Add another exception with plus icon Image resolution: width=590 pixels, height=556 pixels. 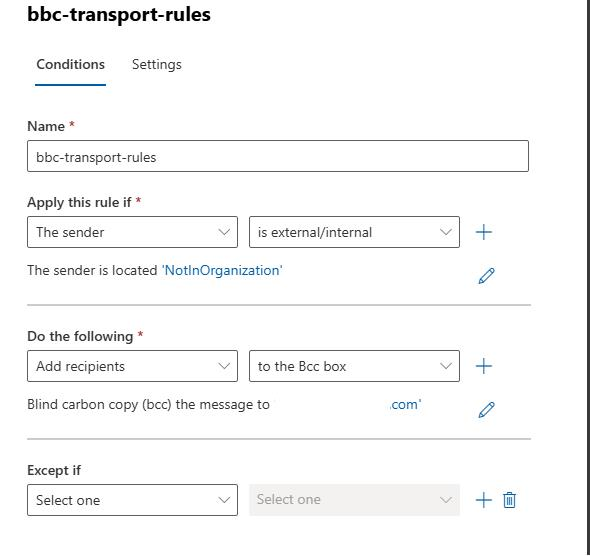coord(484,500)
